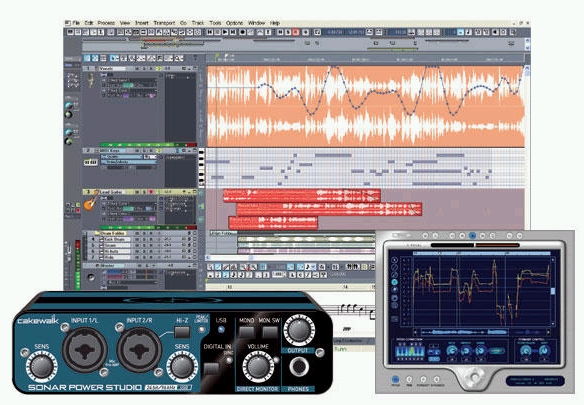Select the second red Lead Guitar clip
The height and width of the screenshot is (405, 584).
329,209
